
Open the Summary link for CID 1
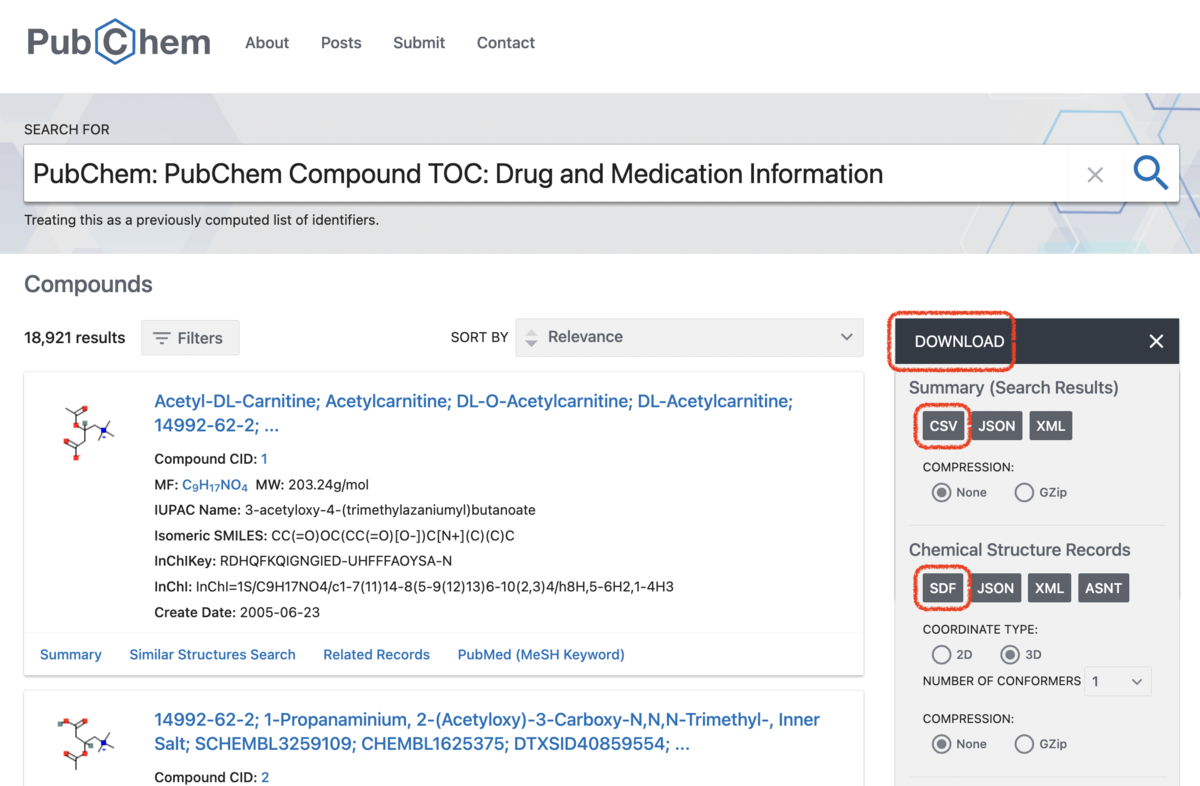pyautogui.click(x=71, y=655)
